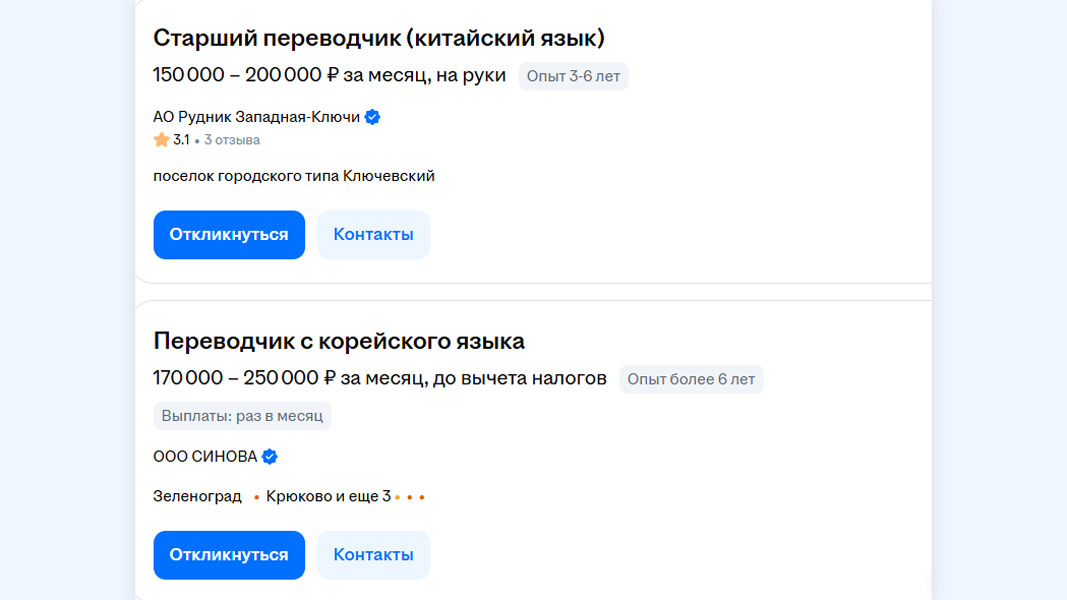
Task: Open ООО СИНОВА employer profile
Action: tap(205, 457)
